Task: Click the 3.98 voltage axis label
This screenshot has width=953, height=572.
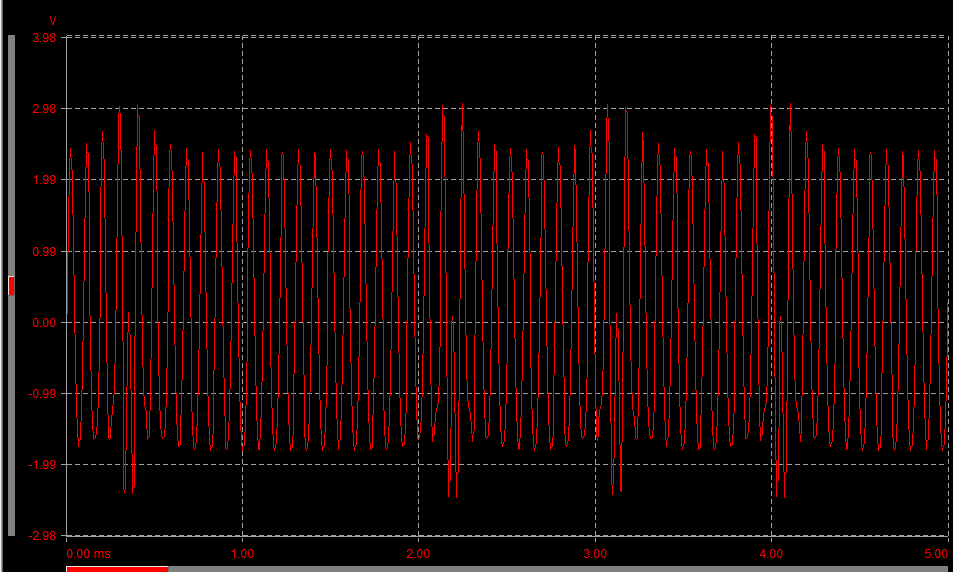Action: pyautogui.click(x=45, y=38)
